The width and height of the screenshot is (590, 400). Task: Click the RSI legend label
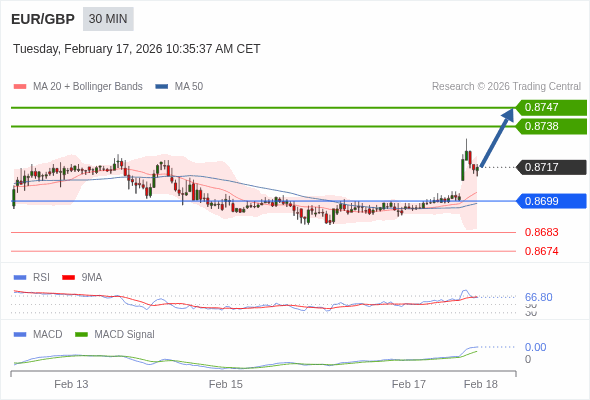[x=41, y=278]
